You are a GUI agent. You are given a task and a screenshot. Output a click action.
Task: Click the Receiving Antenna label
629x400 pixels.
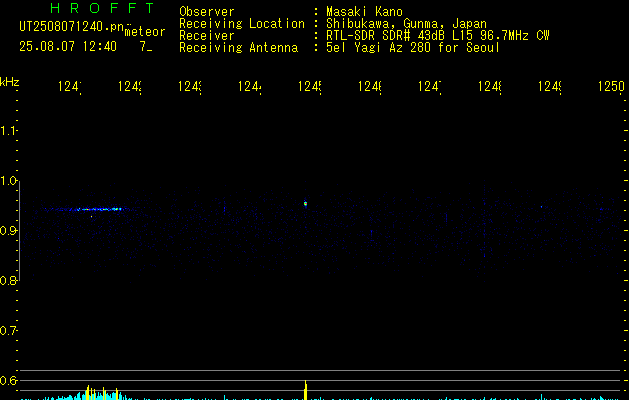click(239, 48)
